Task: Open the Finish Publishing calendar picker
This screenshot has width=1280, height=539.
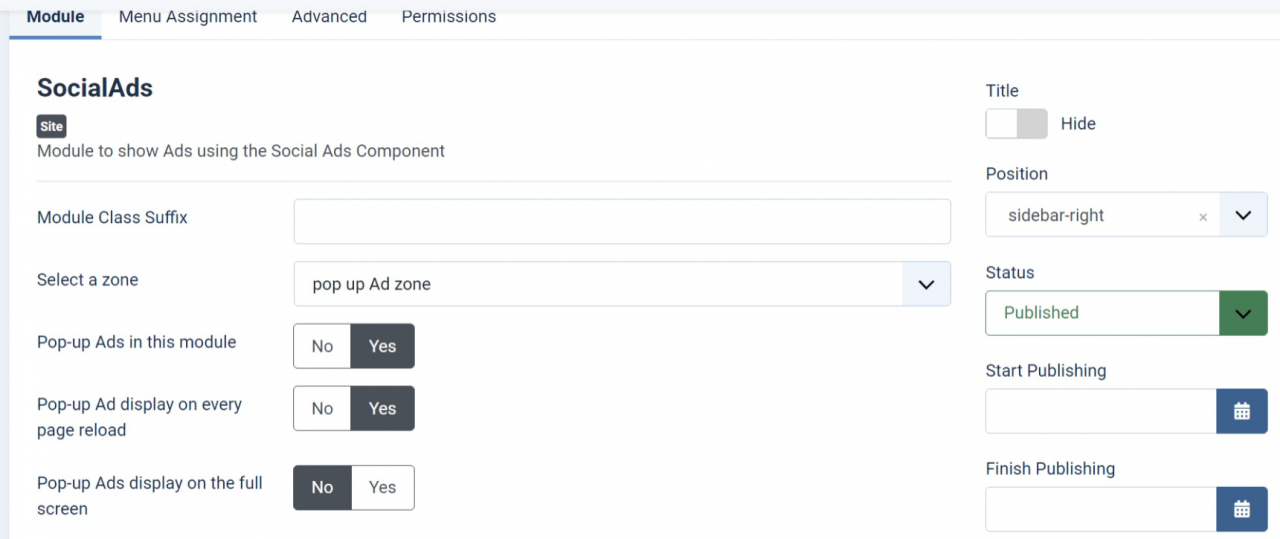Action: tap(1241, 509)
